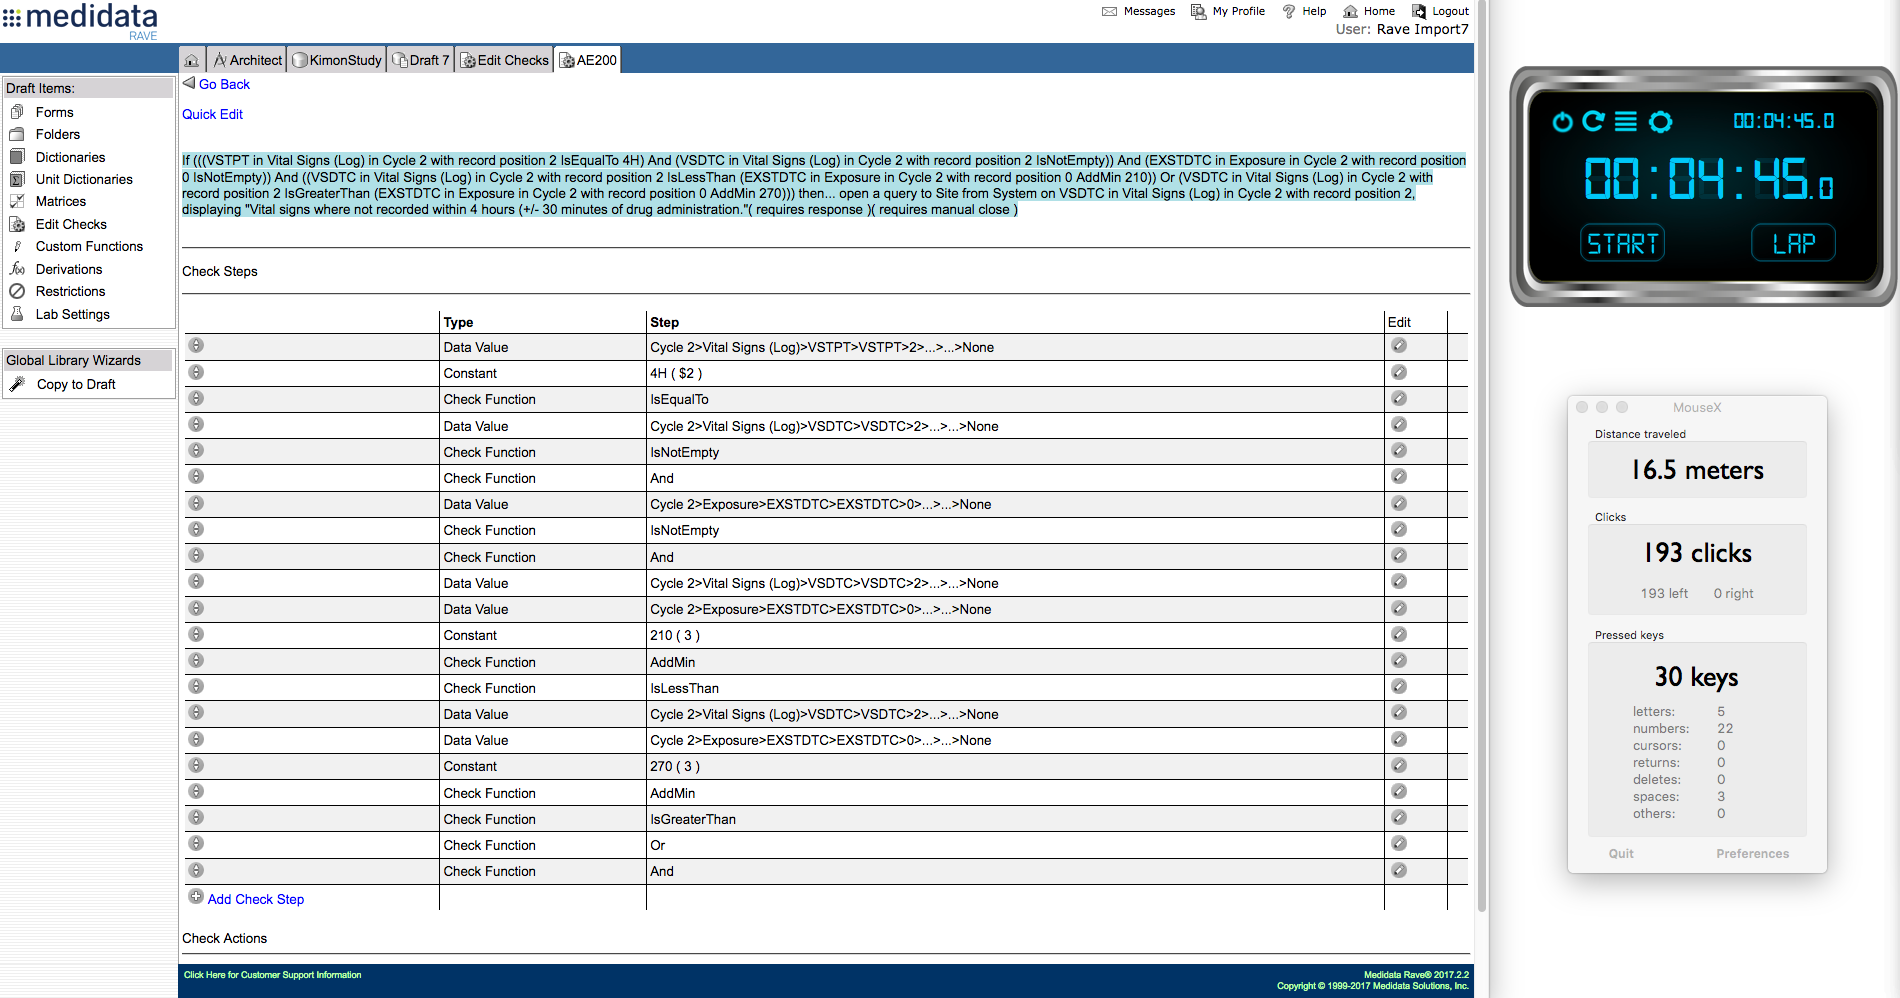
Task: Edit the 210 ( 3 ) constant step
Action: click(x=1399, y=634)
